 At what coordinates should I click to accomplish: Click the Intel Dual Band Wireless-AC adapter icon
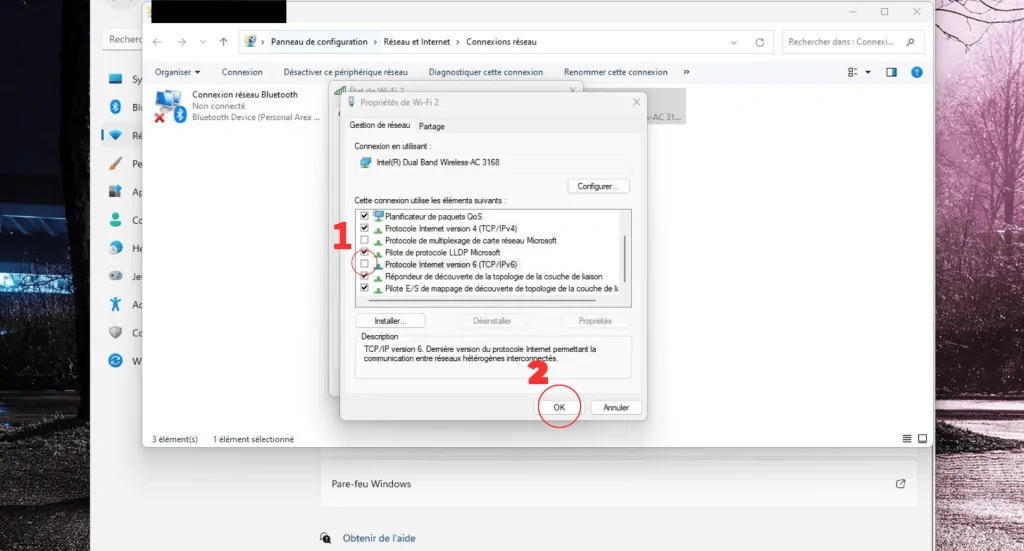click(x=366, y=162)
